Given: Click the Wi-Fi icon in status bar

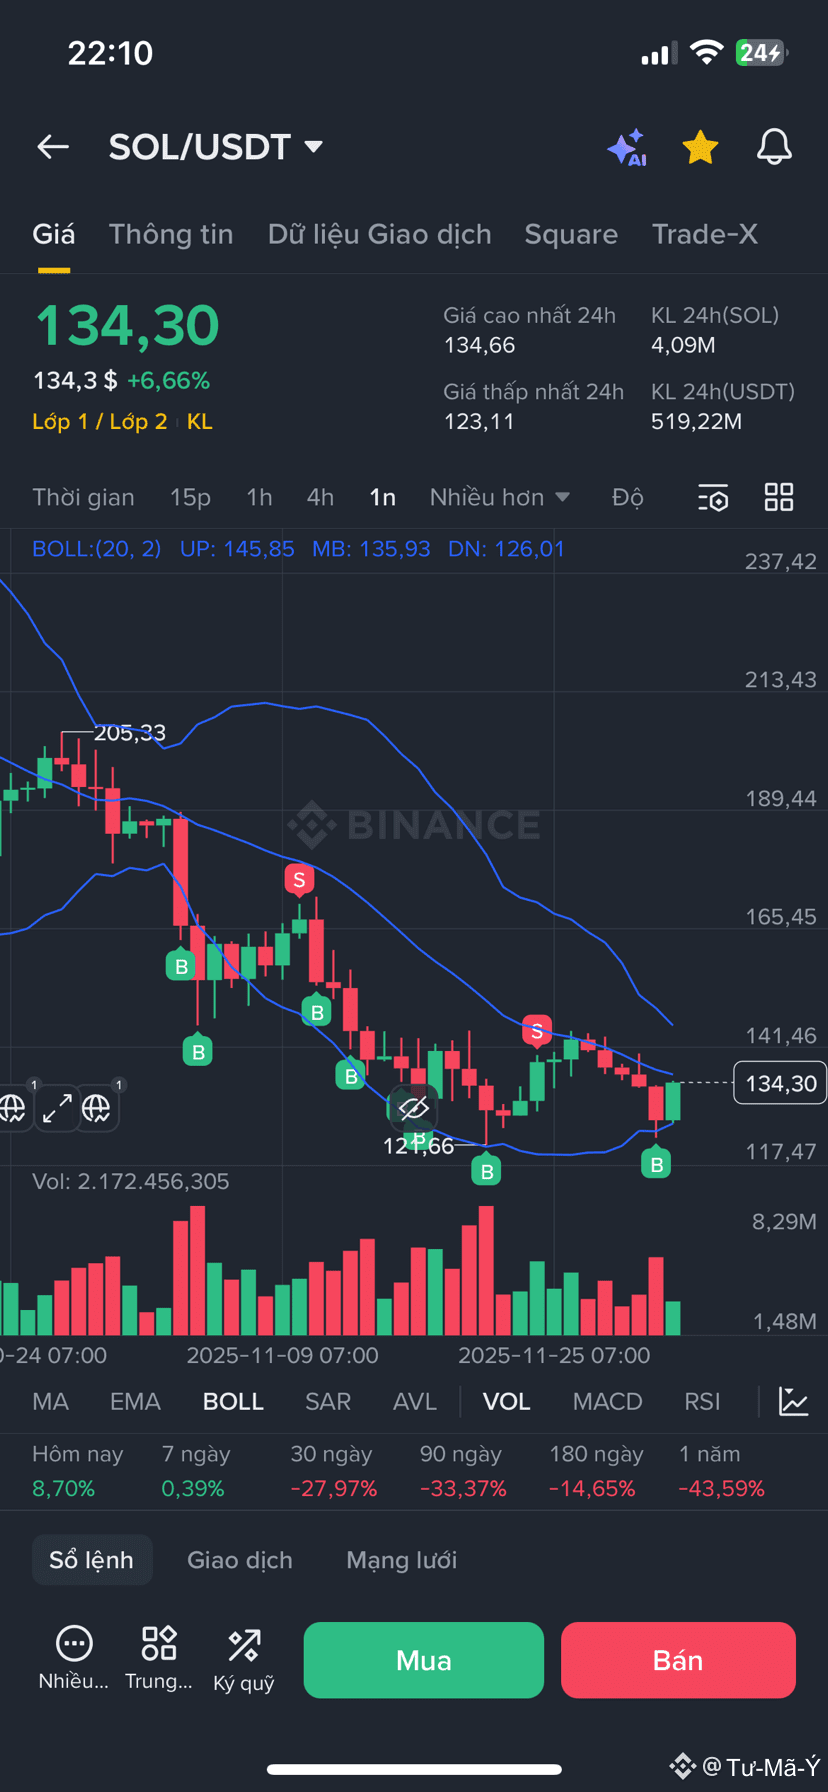Looking at the screenshot, I should (x=706, y=53).
